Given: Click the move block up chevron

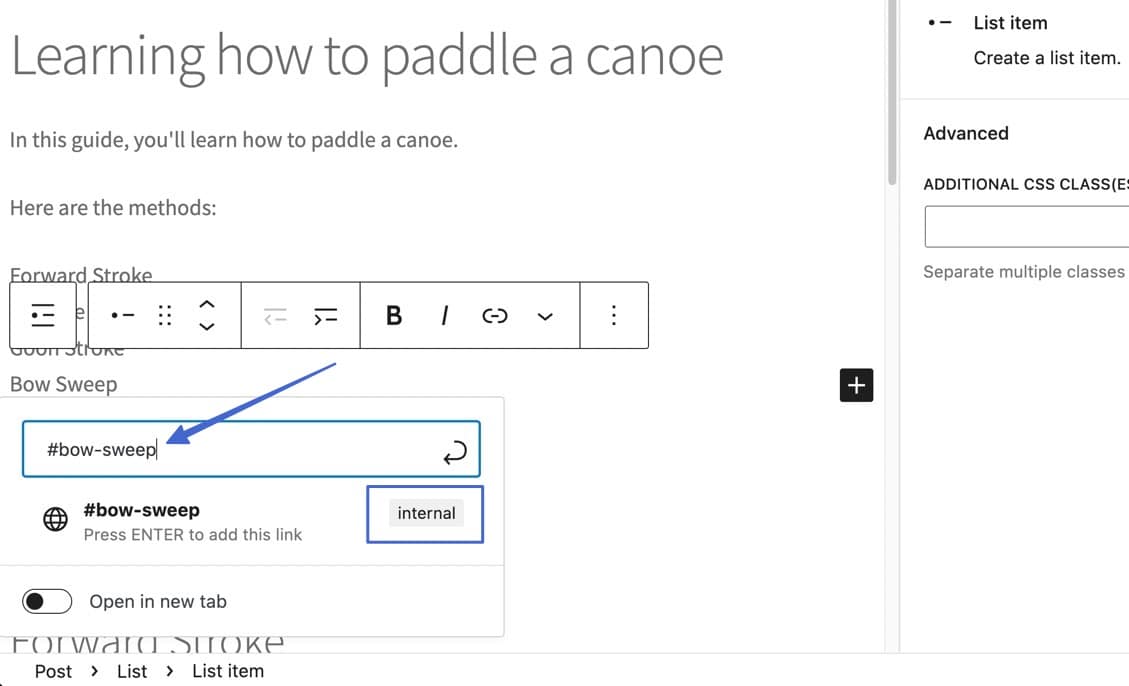Looking at the screenshot, I should click(x=207, y=305).
